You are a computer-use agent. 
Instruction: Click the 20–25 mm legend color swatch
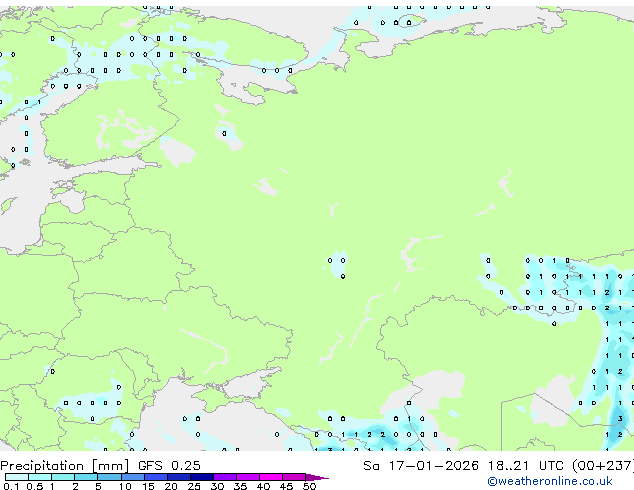click(179, 477)
